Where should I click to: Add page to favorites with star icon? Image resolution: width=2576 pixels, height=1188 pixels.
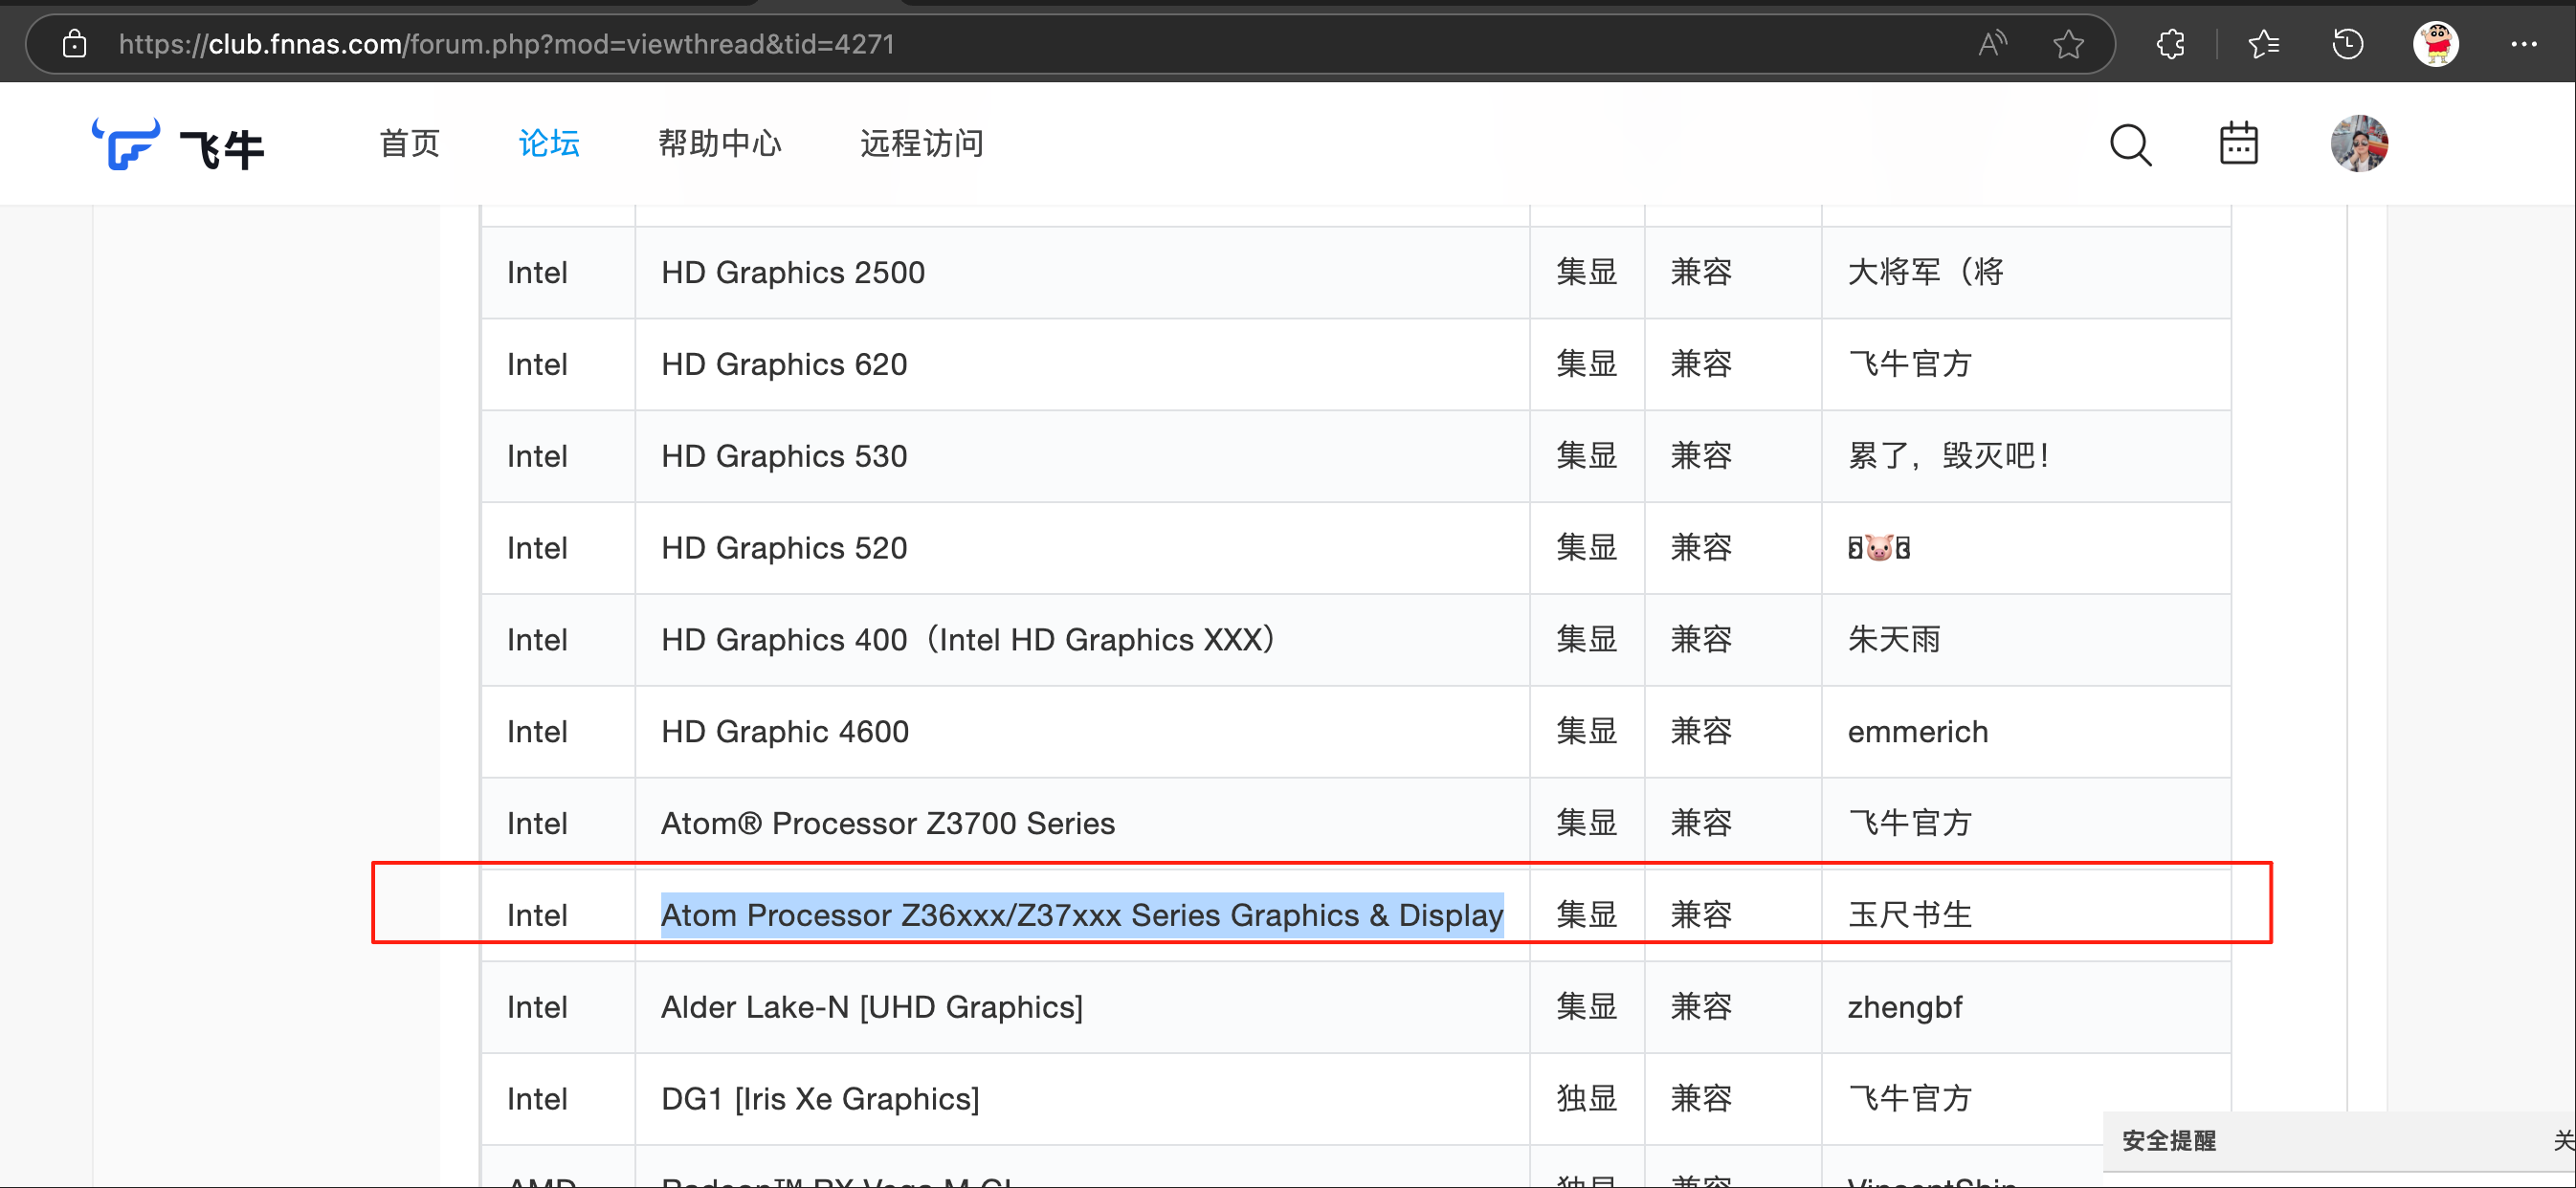coord(2068,44)
